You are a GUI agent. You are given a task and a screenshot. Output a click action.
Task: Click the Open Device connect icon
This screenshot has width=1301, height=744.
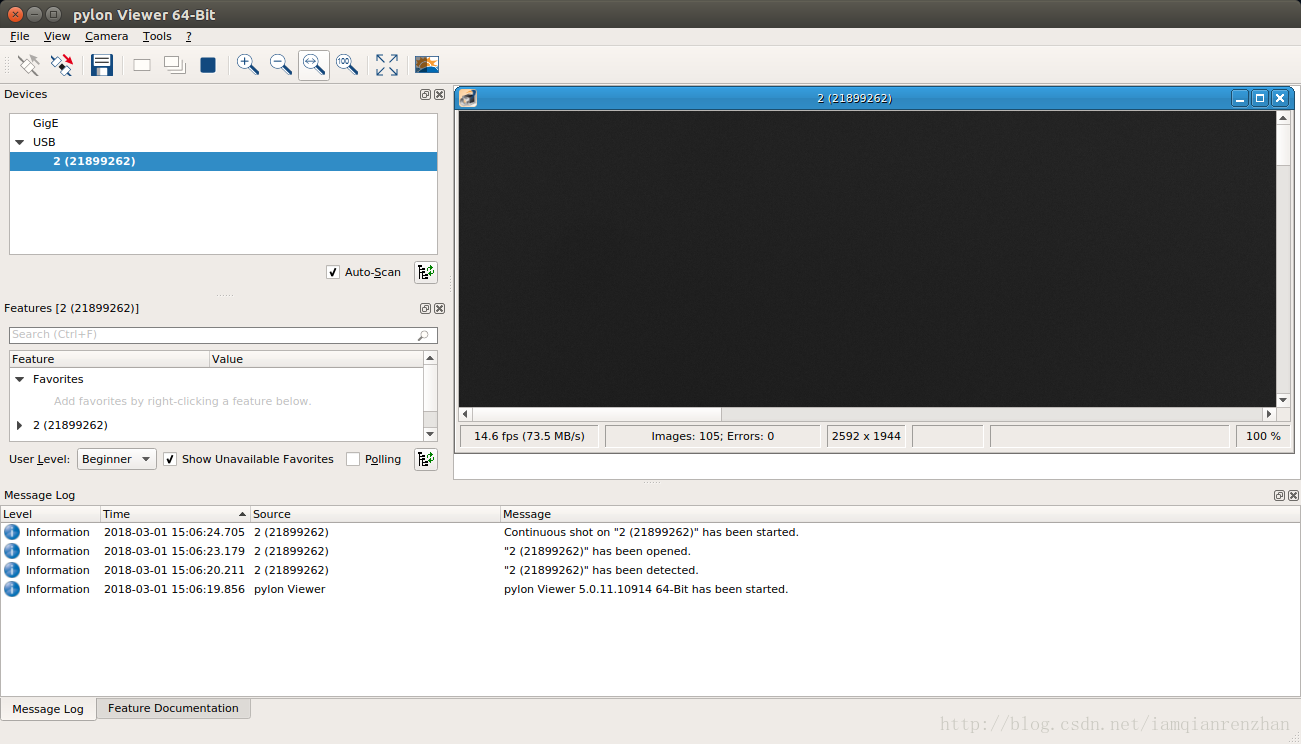tap(29, 65)
